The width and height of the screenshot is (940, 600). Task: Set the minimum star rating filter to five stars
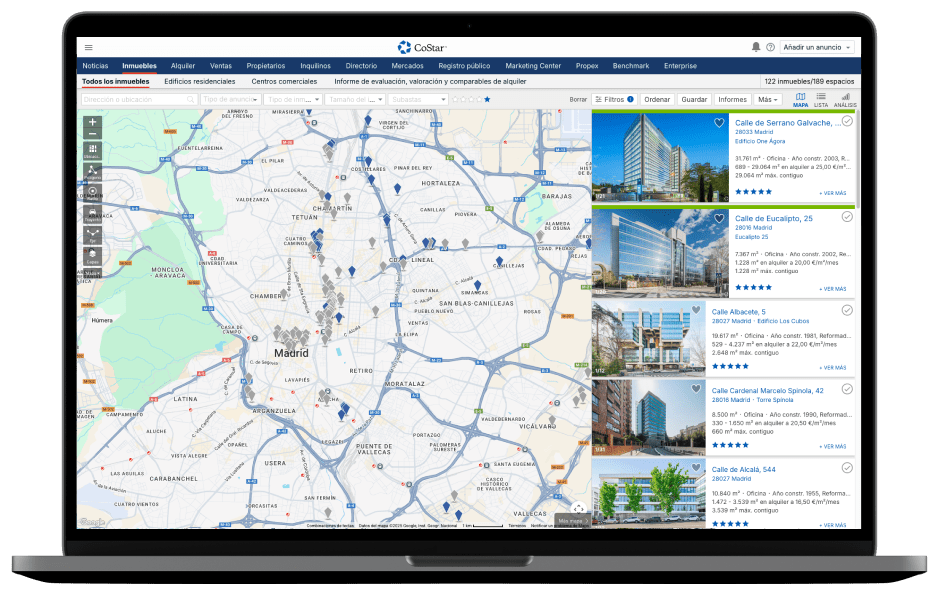tap(487, 100)
